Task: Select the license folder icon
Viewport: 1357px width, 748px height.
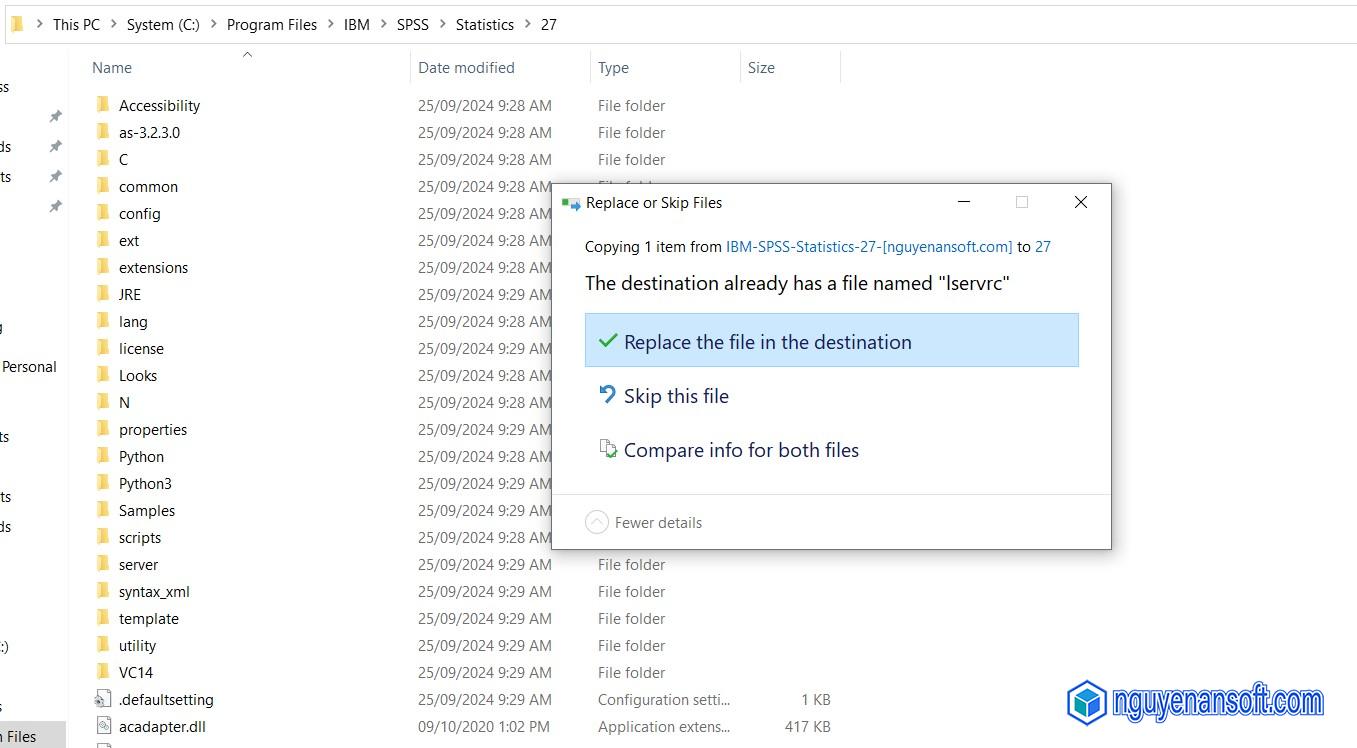Action: click(103, 348)
